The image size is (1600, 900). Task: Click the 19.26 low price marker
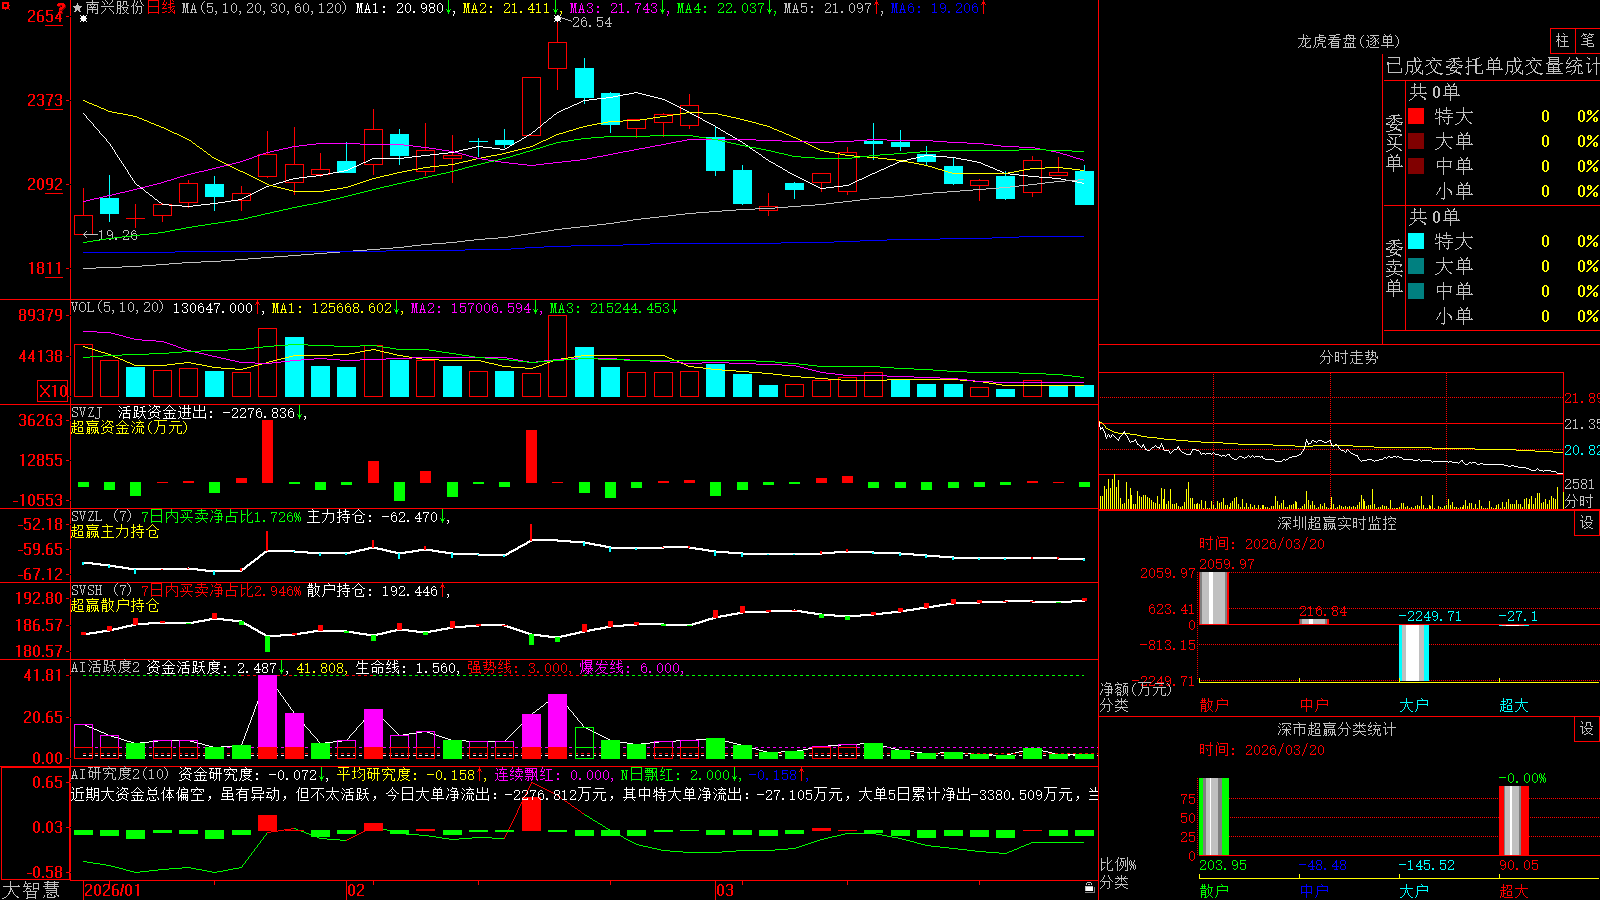click(118, 235)
